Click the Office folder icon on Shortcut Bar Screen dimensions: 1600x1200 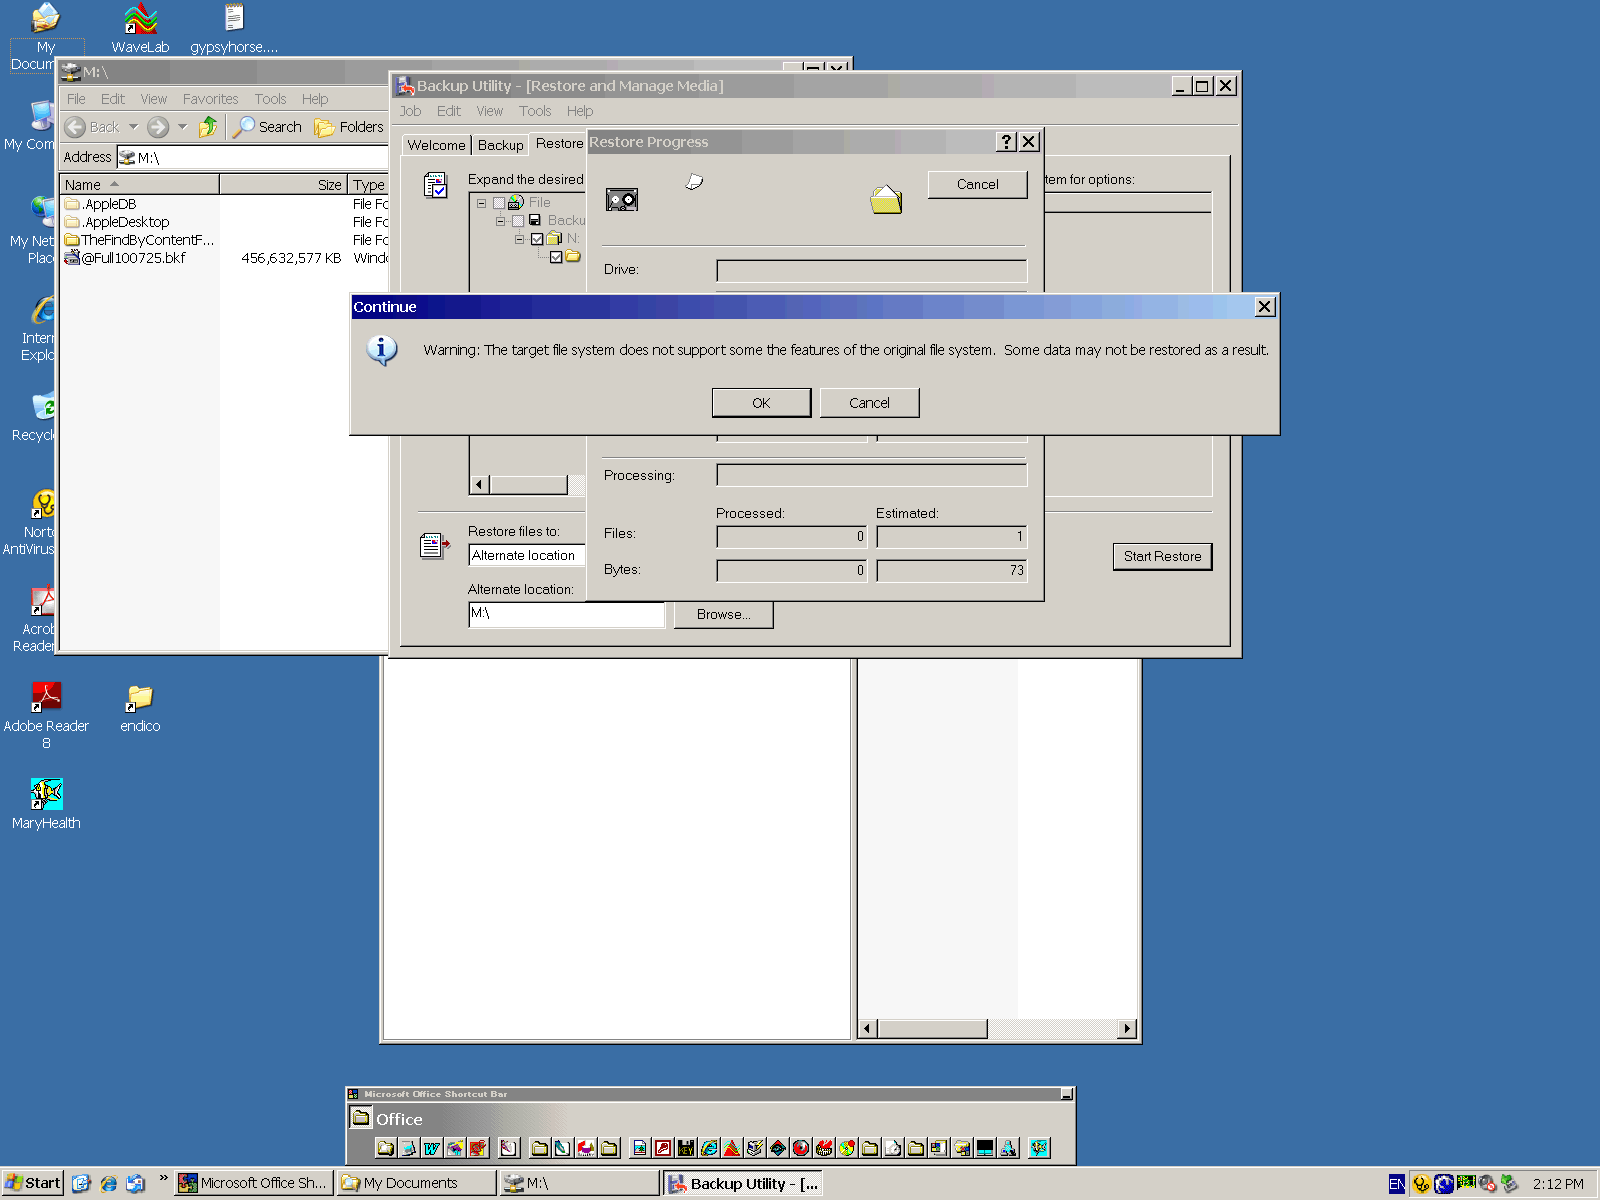pyautogui.click(x=361, y=1118)
